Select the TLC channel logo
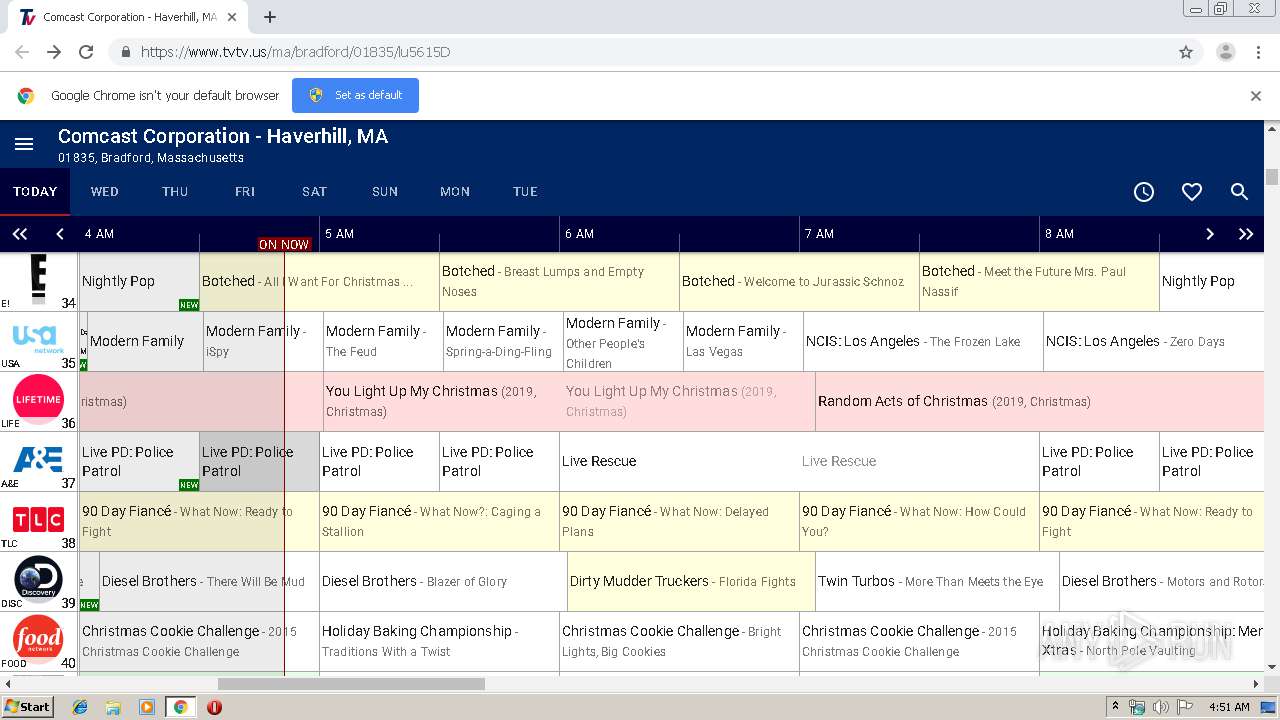Image resolution: width=1280 pixels, height=720 pixels. 38,520
